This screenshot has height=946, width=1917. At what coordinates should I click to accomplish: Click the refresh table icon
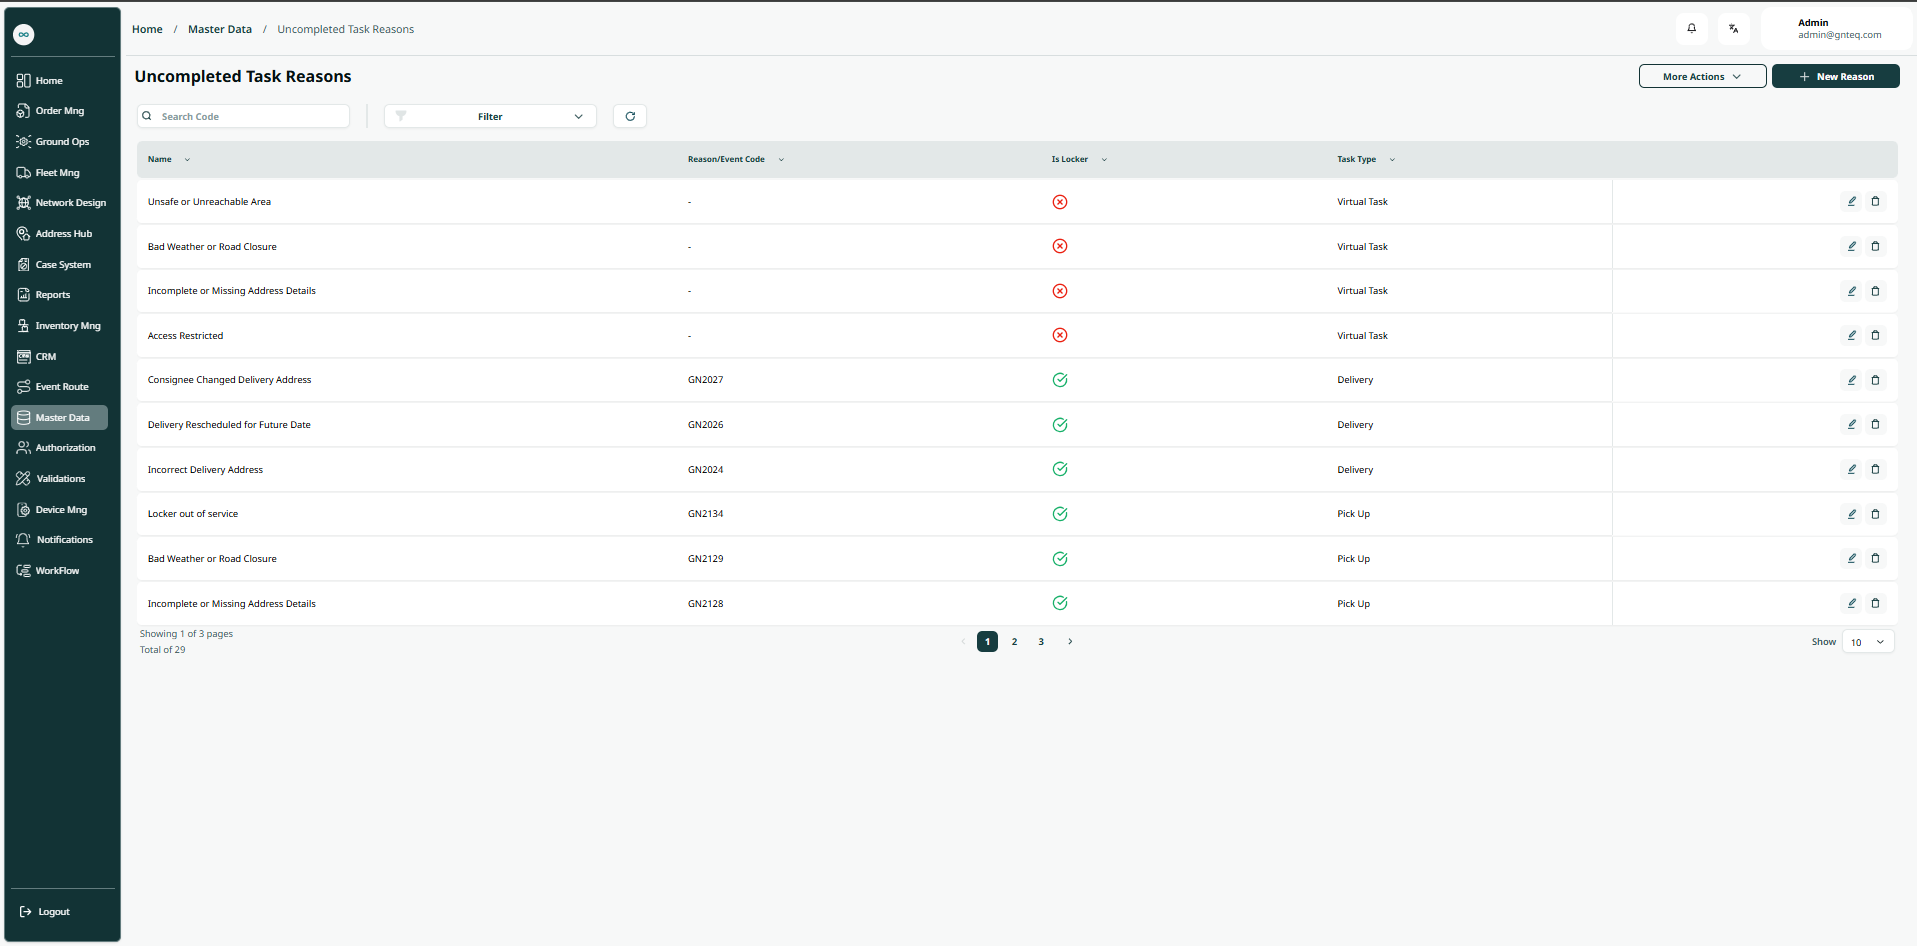click(630, 117)
